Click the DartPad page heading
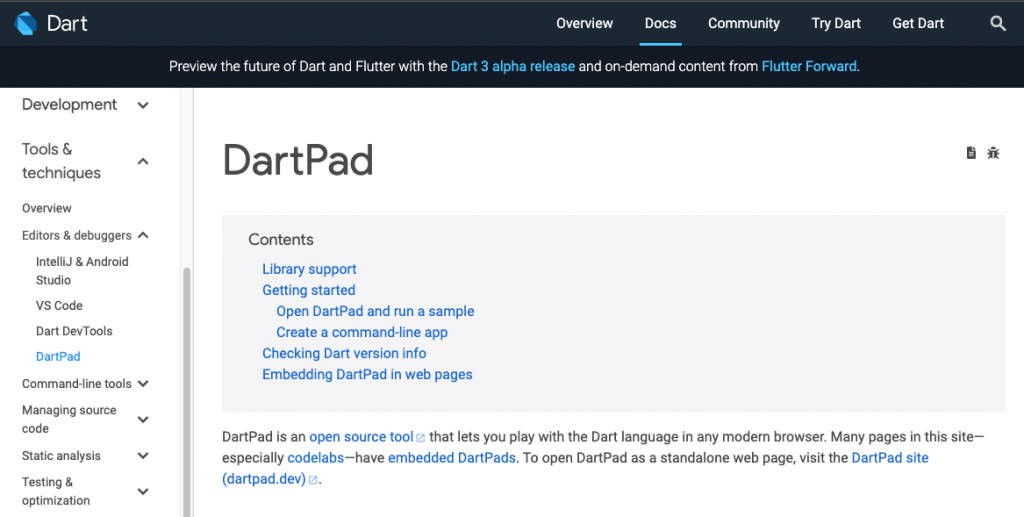 pos(298,160)
